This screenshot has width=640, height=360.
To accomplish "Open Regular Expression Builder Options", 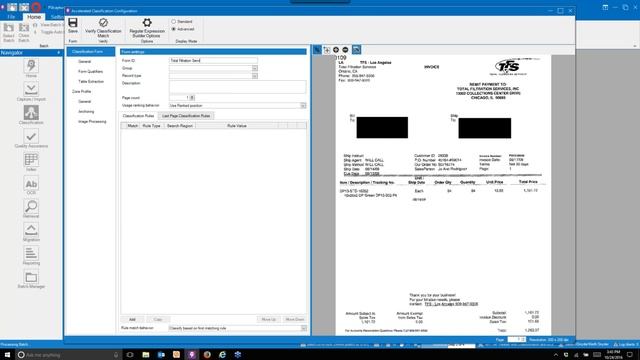I will tap(147, 28).
